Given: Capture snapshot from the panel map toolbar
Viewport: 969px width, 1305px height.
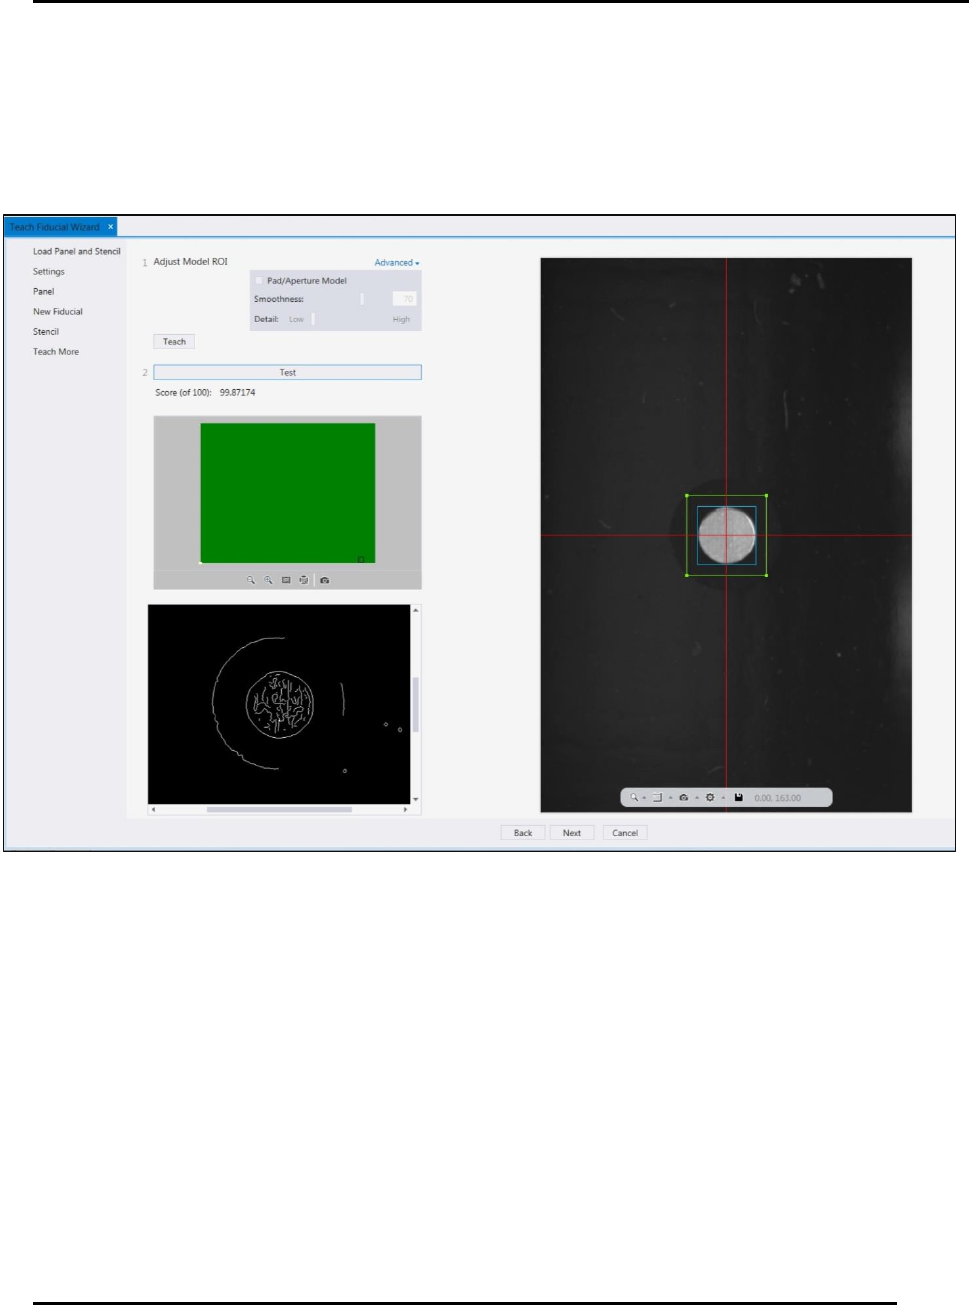Looking at the screenshot, I should click(x=324, y=580).
